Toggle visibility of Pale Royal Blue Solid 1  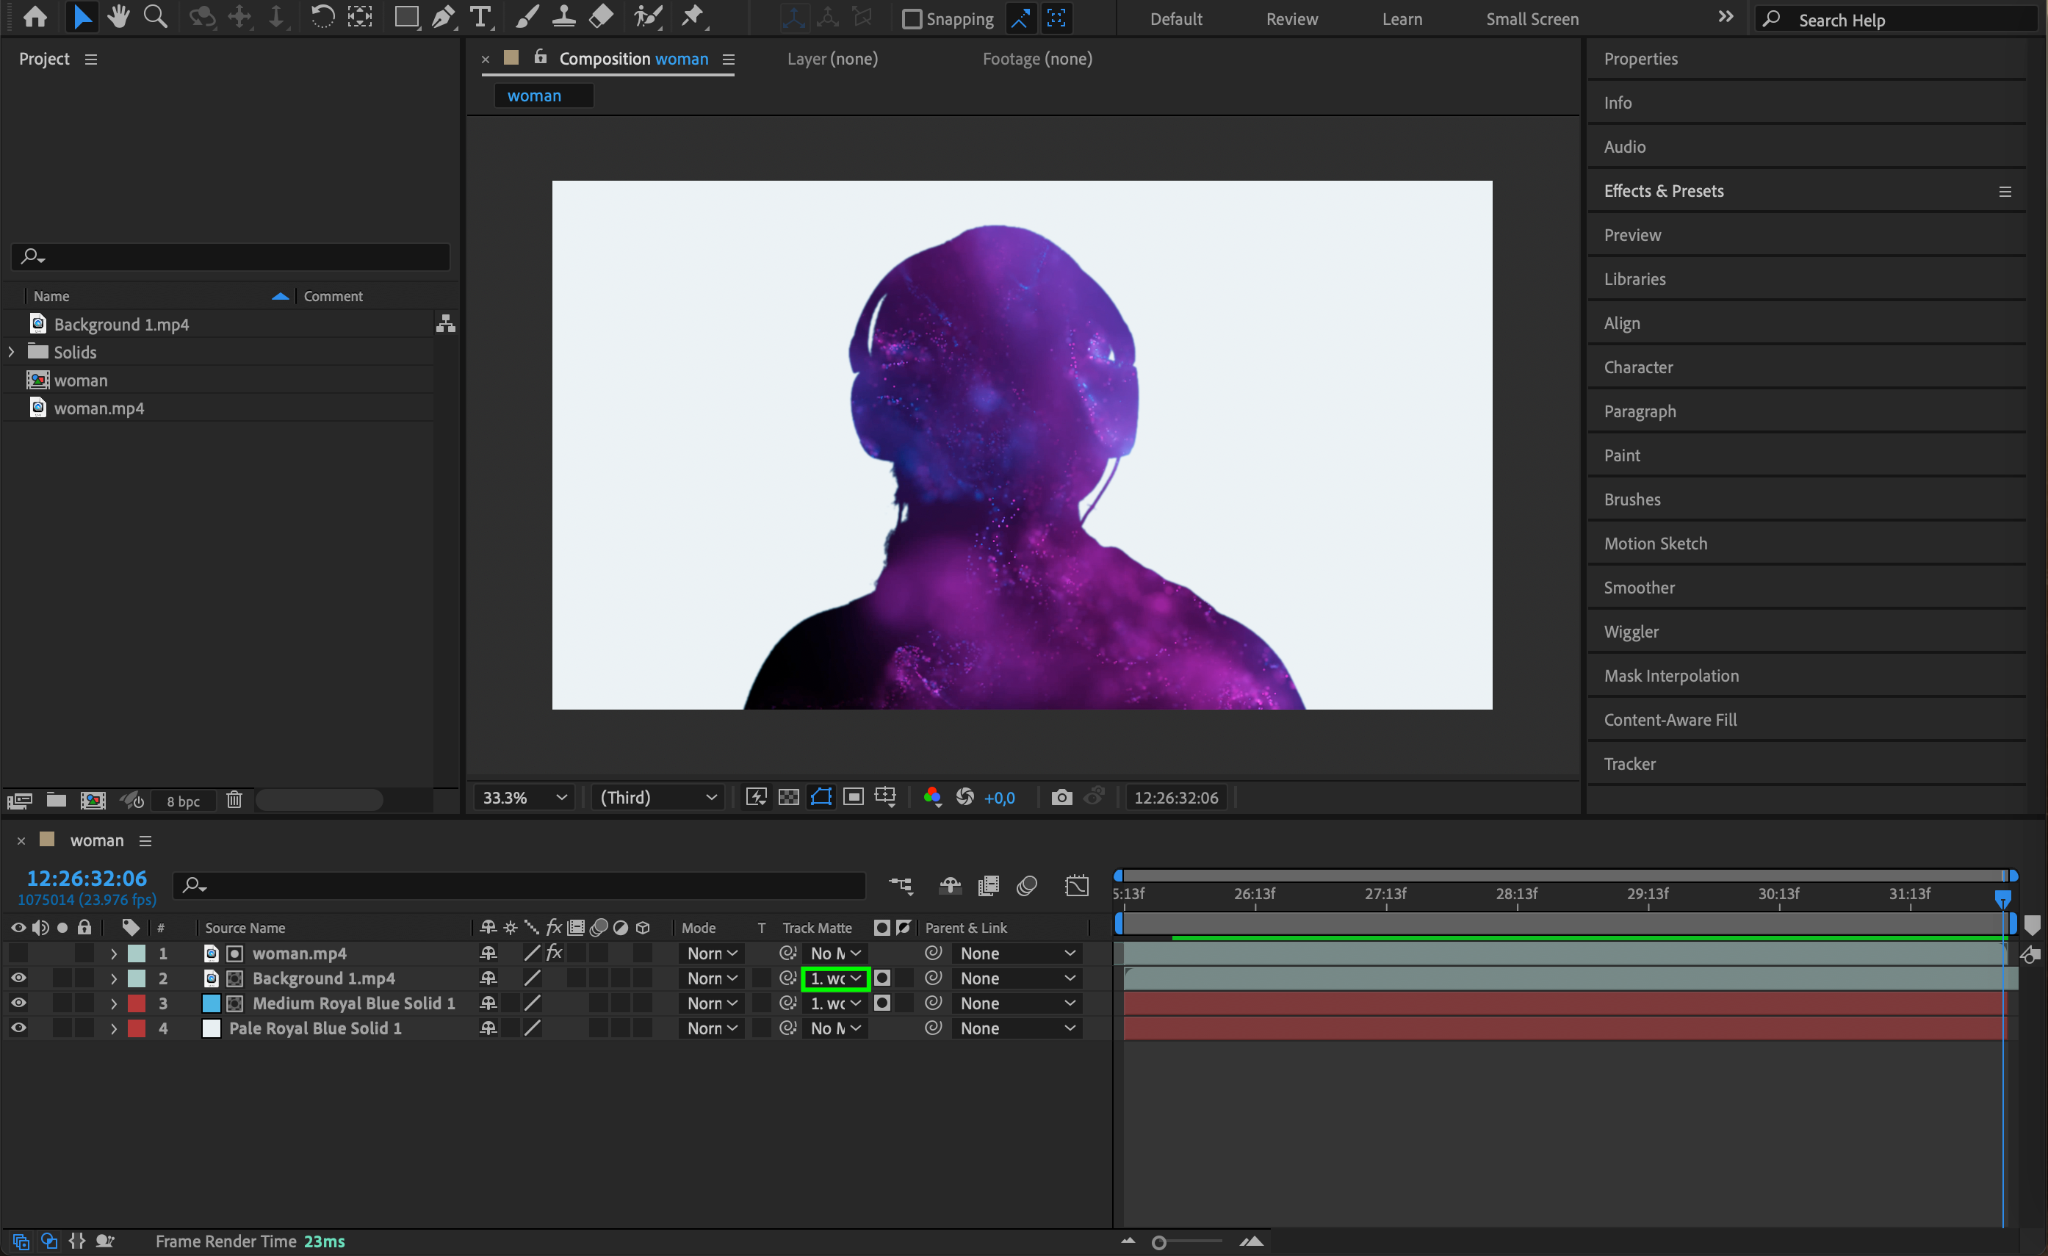pyautogui.click(x=18, y=1028)
